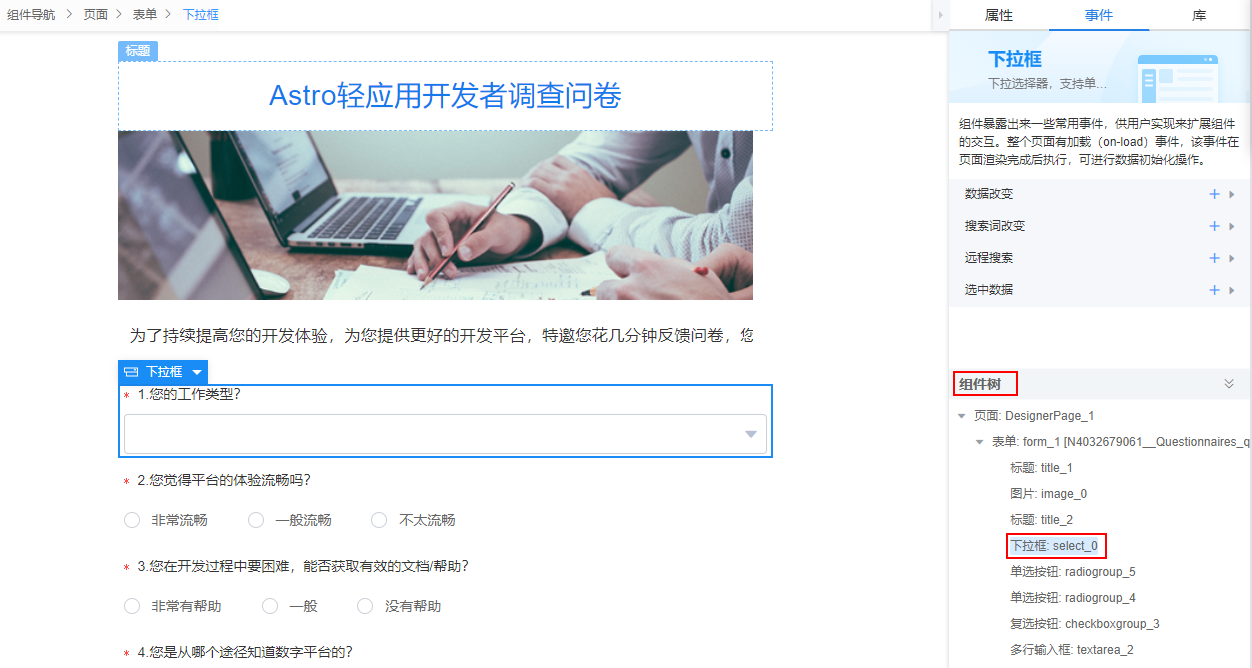Expand the 数据改变 event arrow

pyautogui.click(x=1232, y=194)
